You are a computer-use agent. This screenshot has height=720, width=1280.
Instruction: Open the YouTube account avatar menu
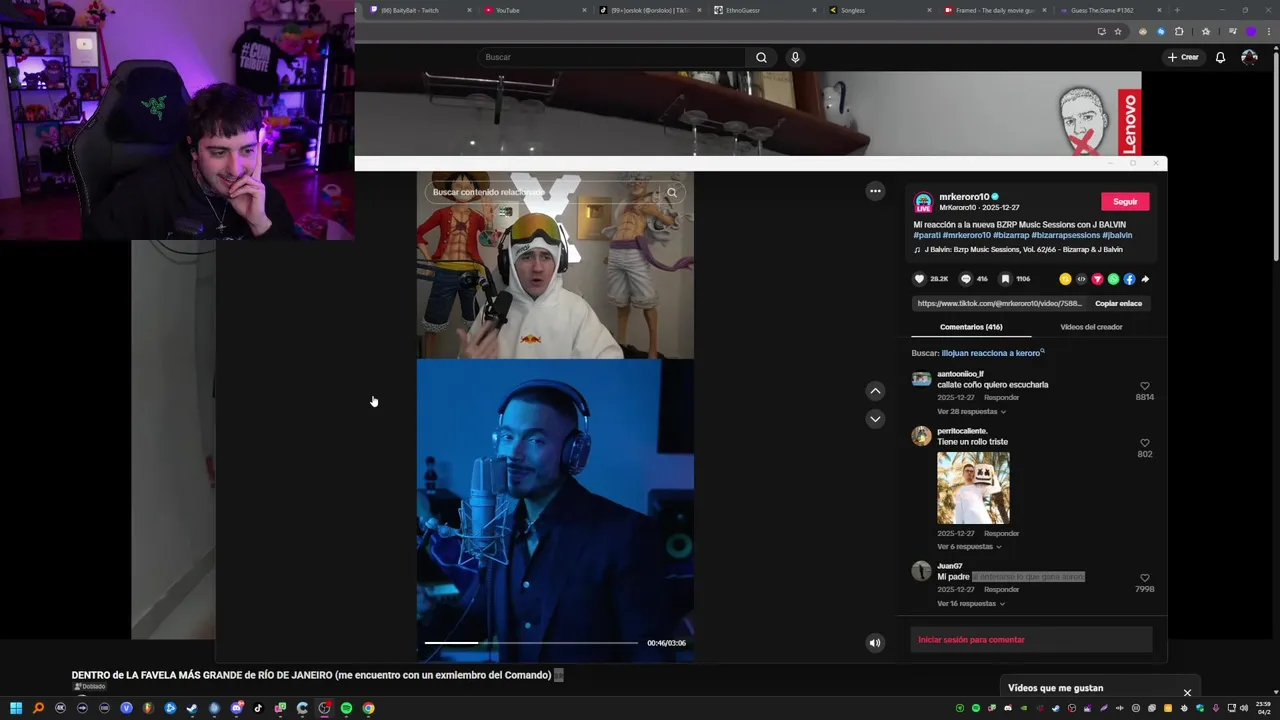click(x=1249, y=57)
